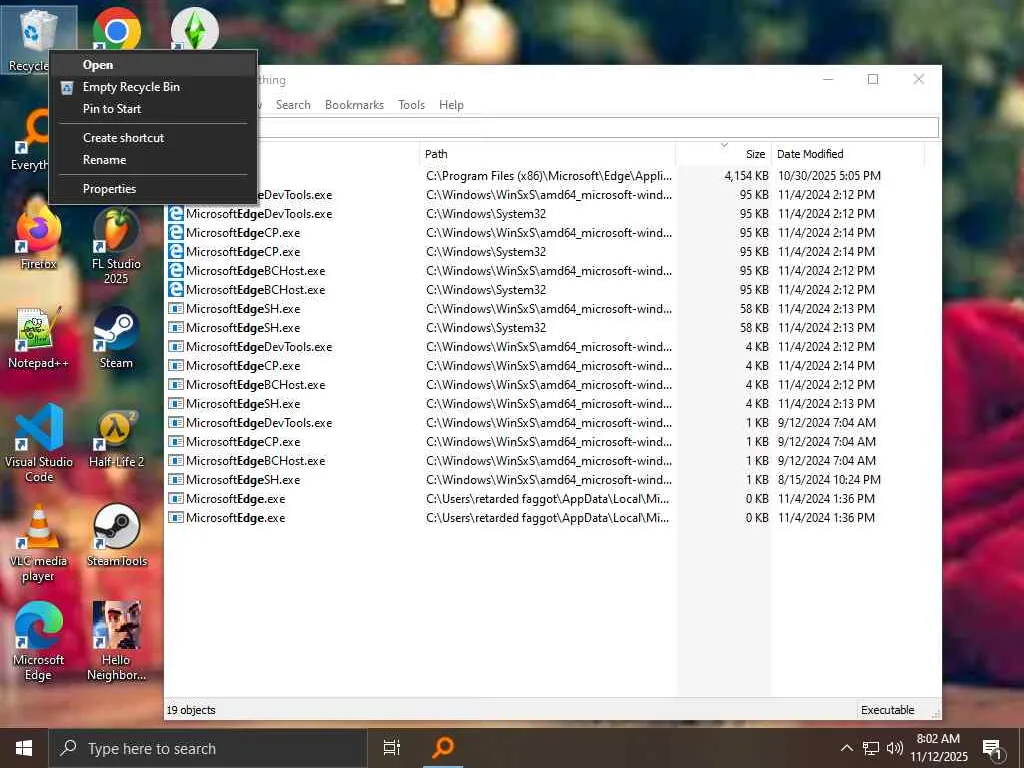Image resolution: width=1024 pixels, height=768 pixels.
Task: Select the Steam desktop shortcut
Action: point(116,338)
